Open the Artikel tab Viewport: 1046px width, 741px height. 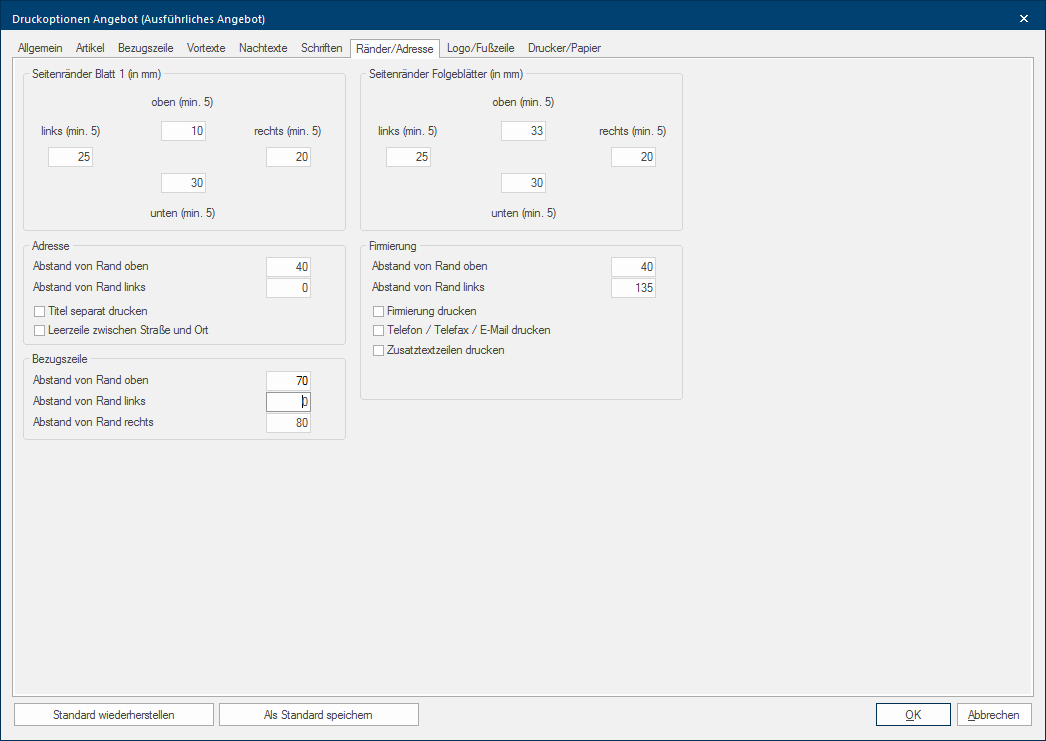pos(90,48)
